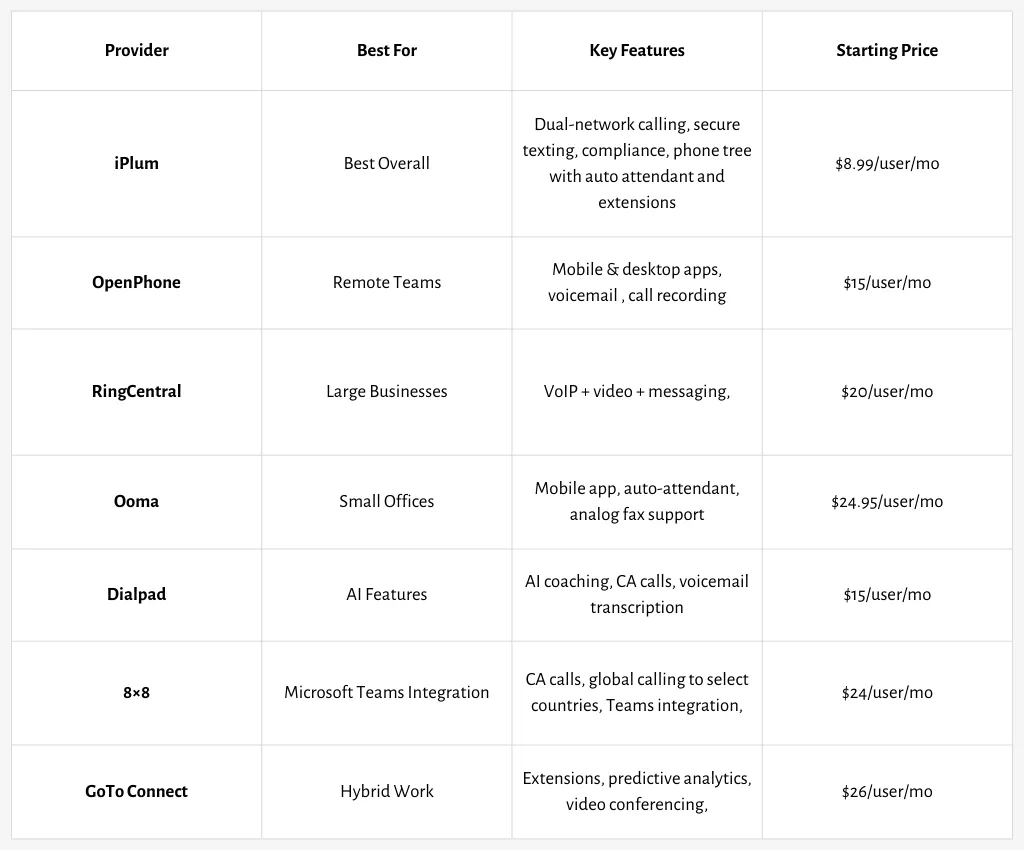Click the Best For column header
This screenshot has height=850, width=1024.
(x=387, y=50)
